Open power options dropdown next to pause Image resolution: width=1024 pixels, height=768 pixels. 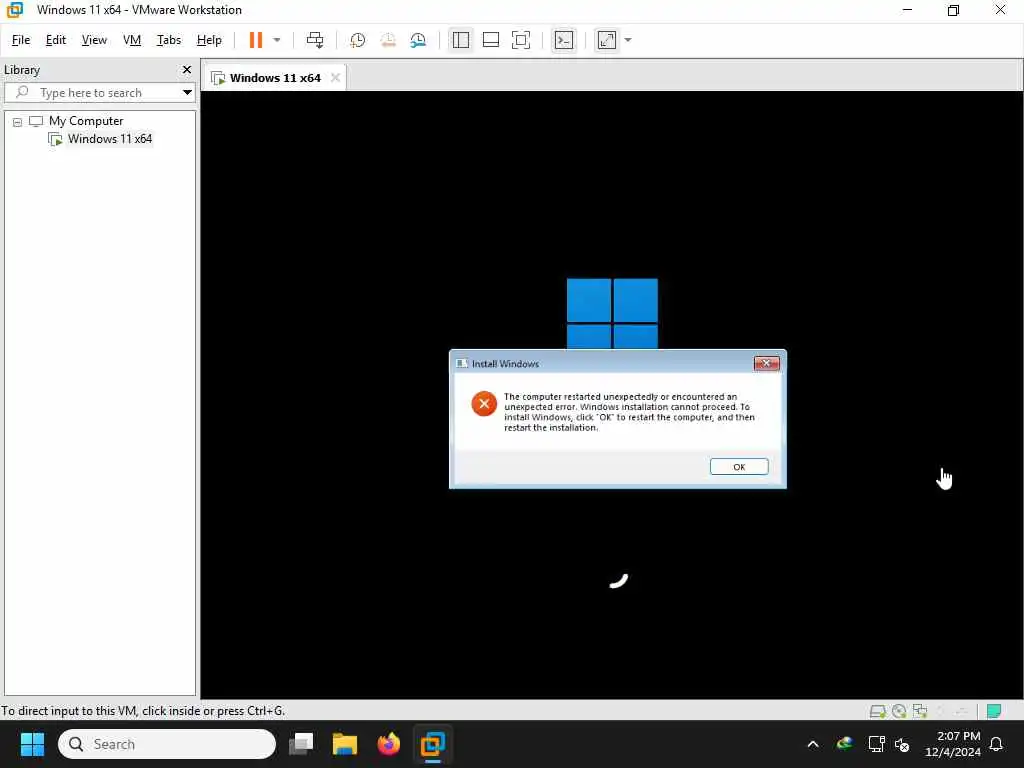[277, 40]
